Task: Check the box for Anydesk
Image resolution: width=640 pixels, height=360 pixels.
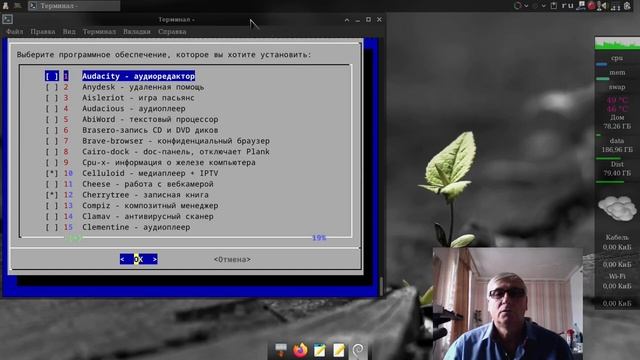Action: [x=52, y=87]
